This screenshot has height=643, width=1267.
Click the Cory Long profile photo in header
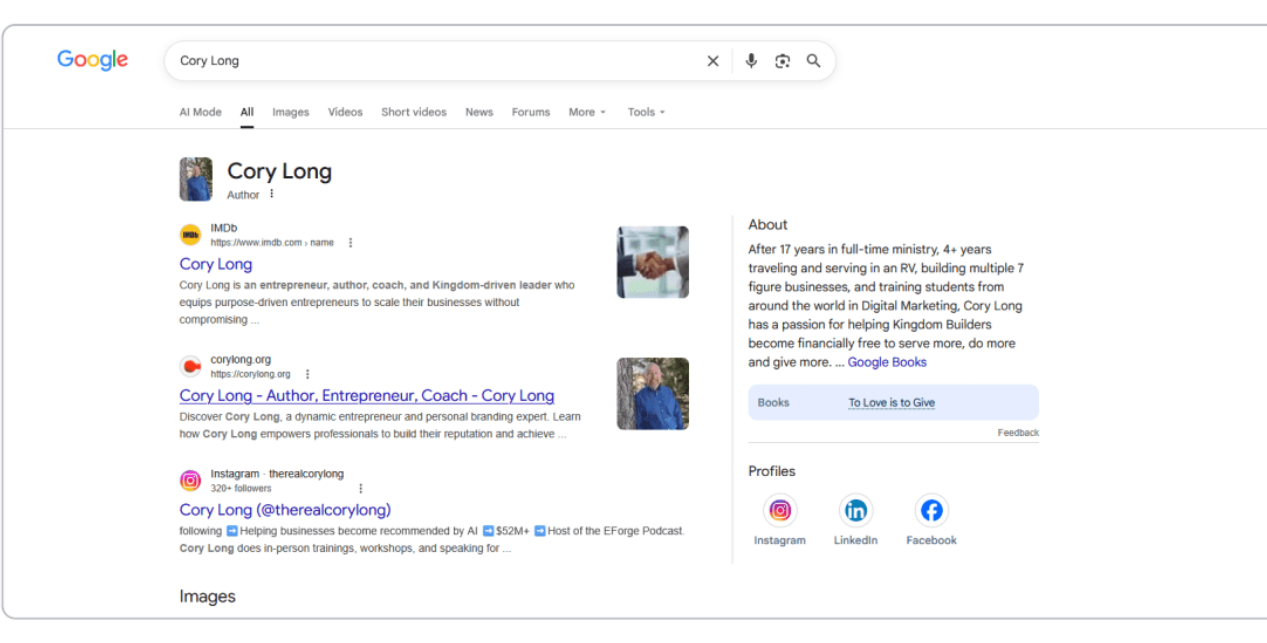pyautogui.click(x=196, y=179)
